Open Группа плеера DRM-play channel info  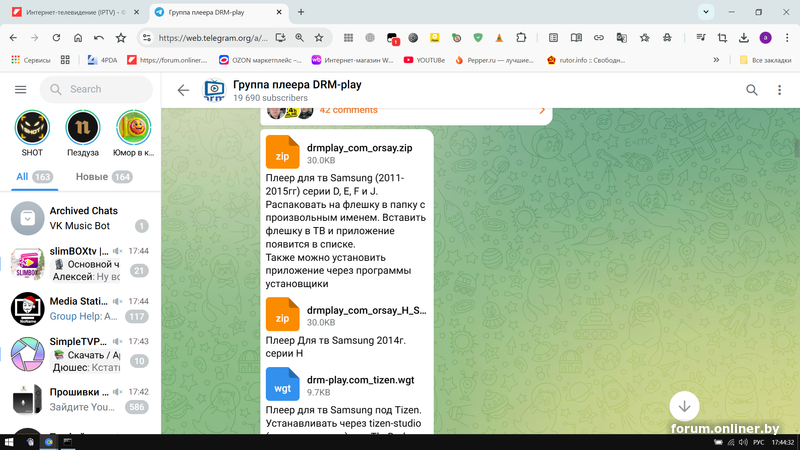(x=297, y=90)
